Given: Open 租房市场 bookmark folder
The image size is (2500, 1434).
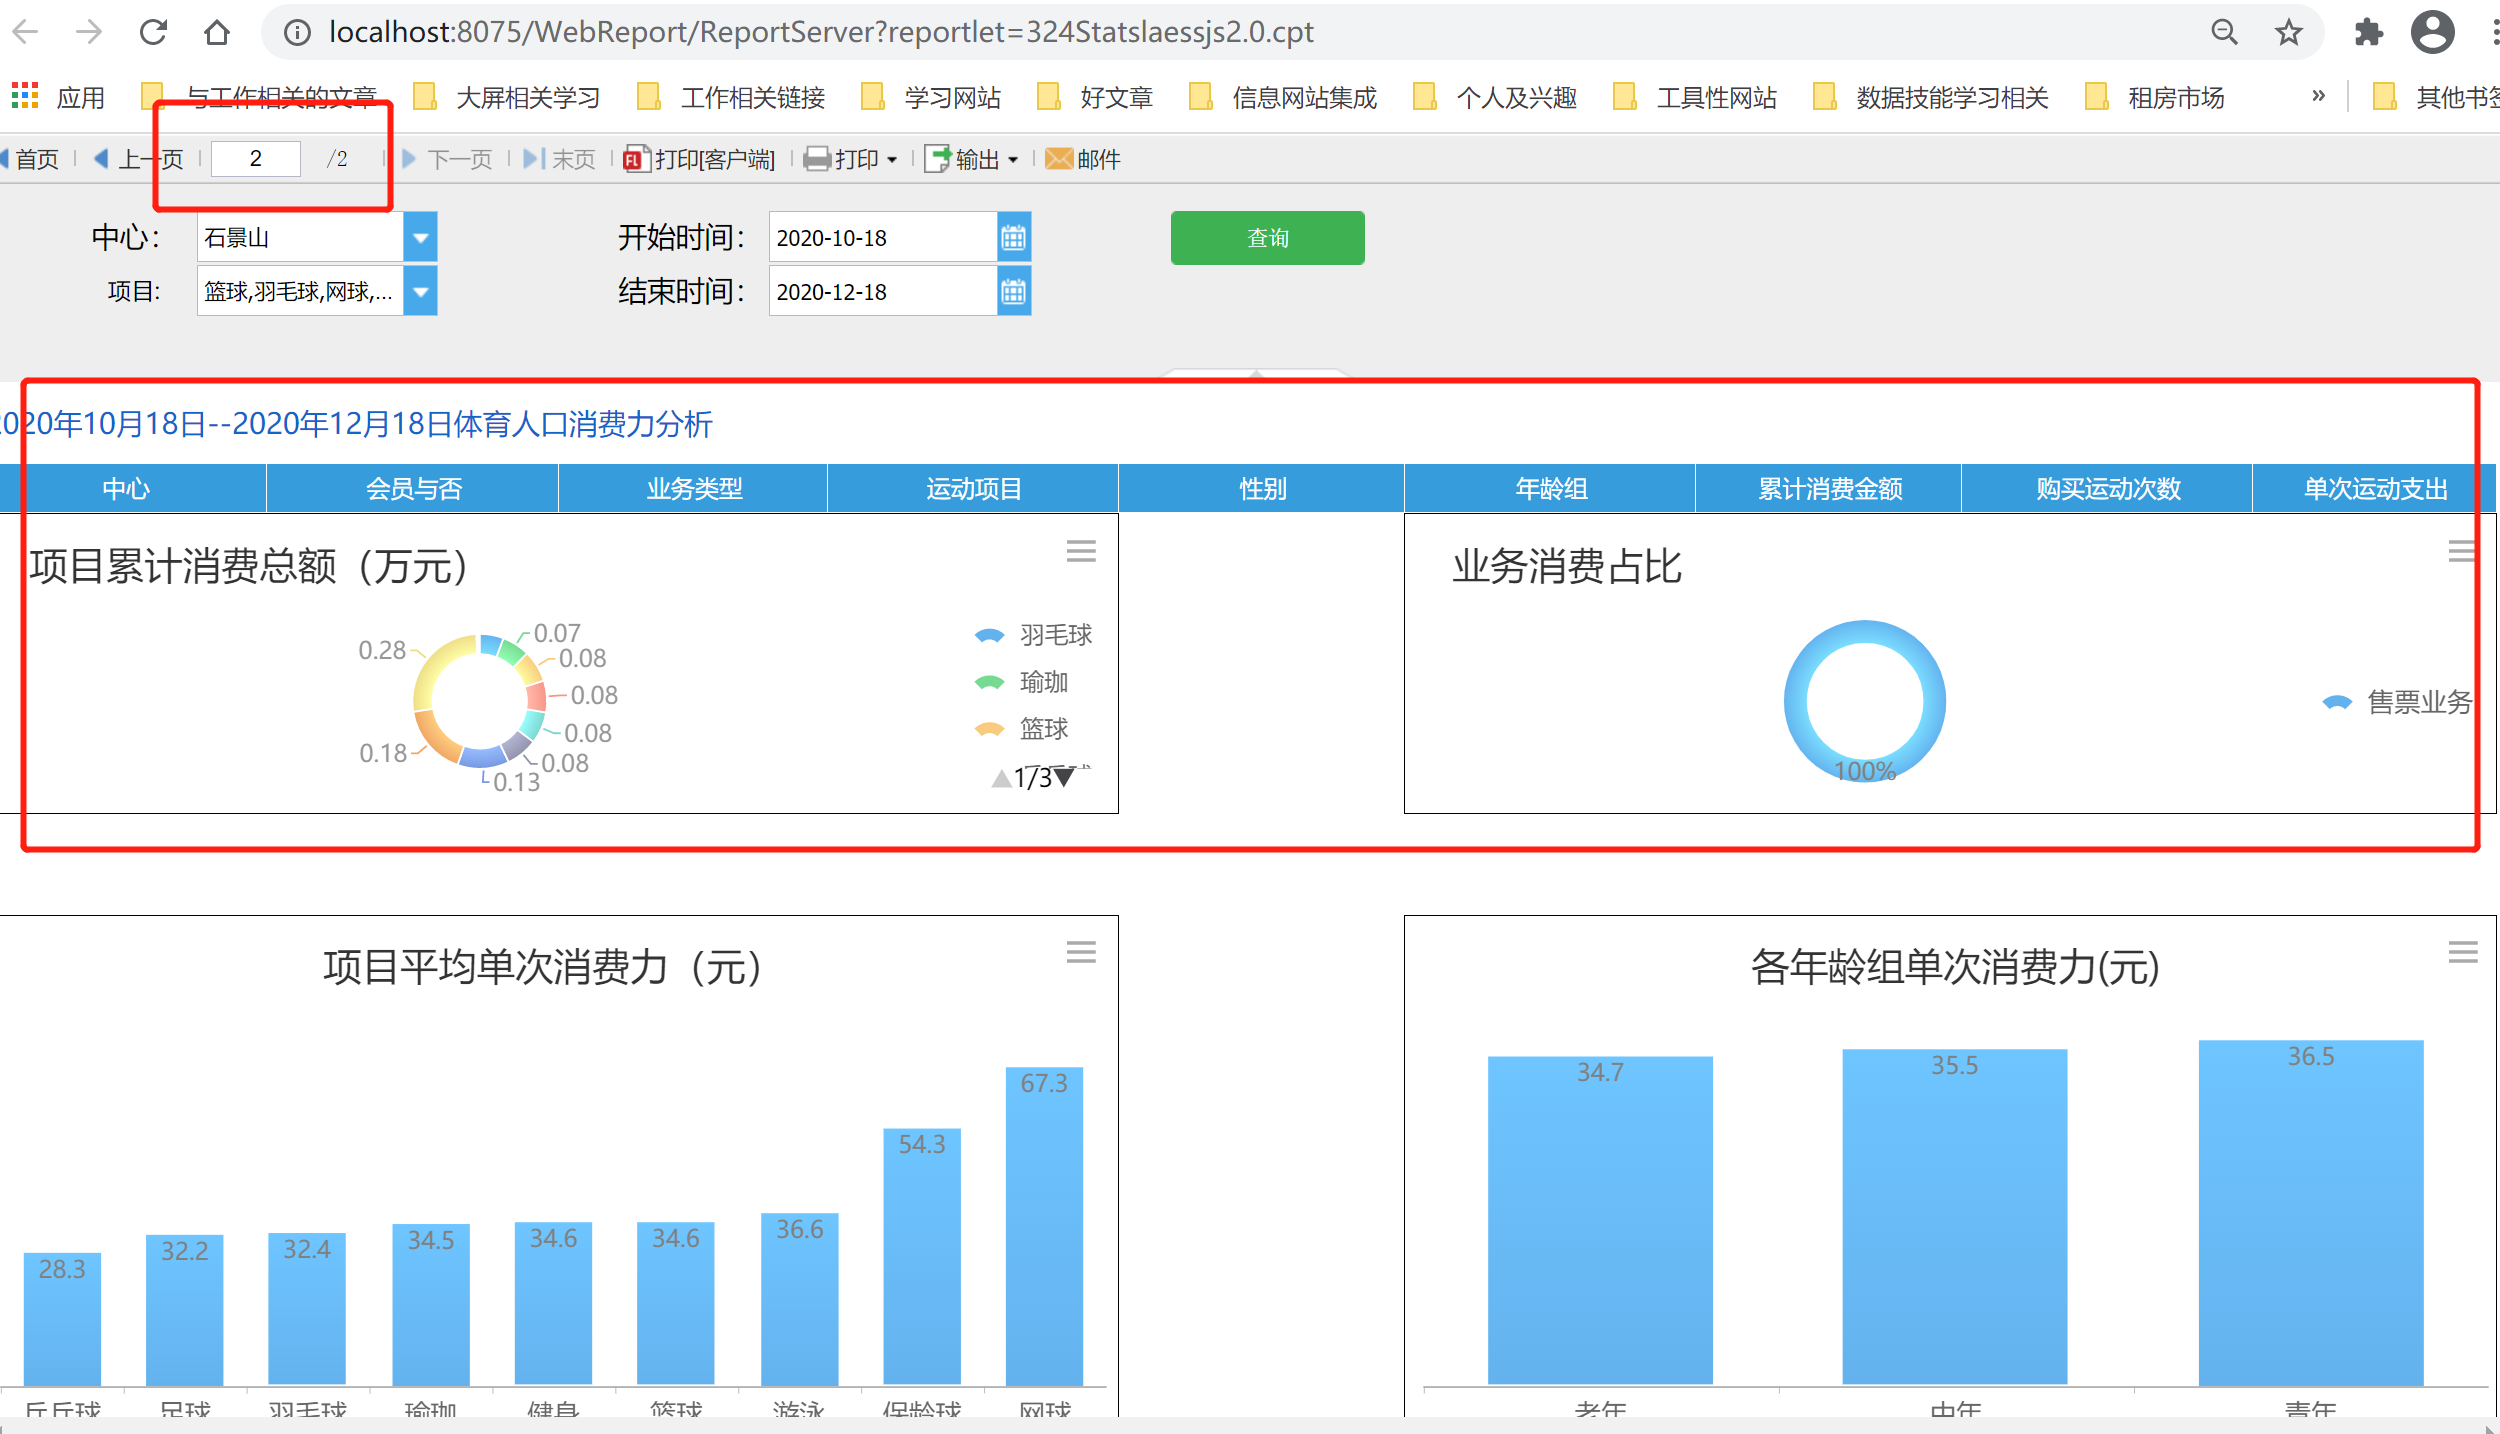Looking at the screenshot, I should [x=2154, y=97].
